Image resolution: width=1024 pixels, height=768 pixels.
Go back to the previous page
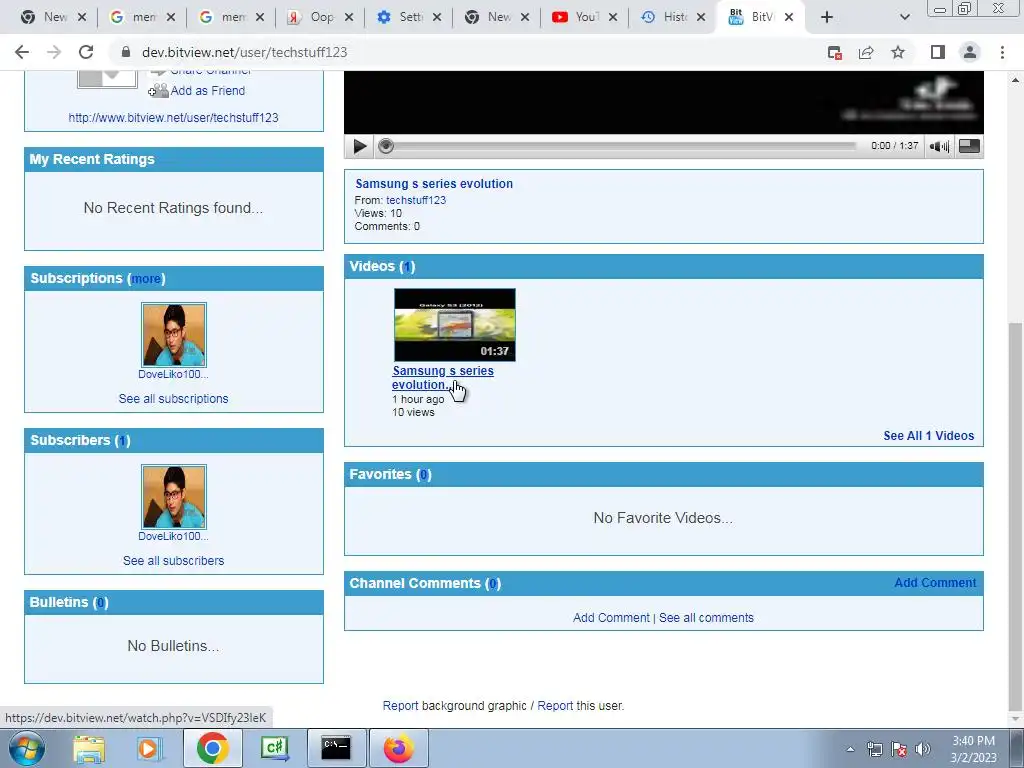click(x=22, y=52)
